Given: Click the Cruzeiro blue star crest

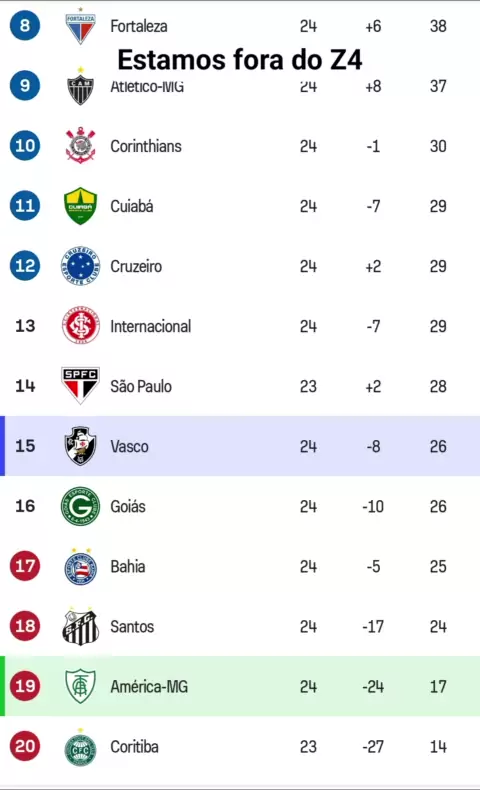Looking at the screenshot, I should [81, 266].
